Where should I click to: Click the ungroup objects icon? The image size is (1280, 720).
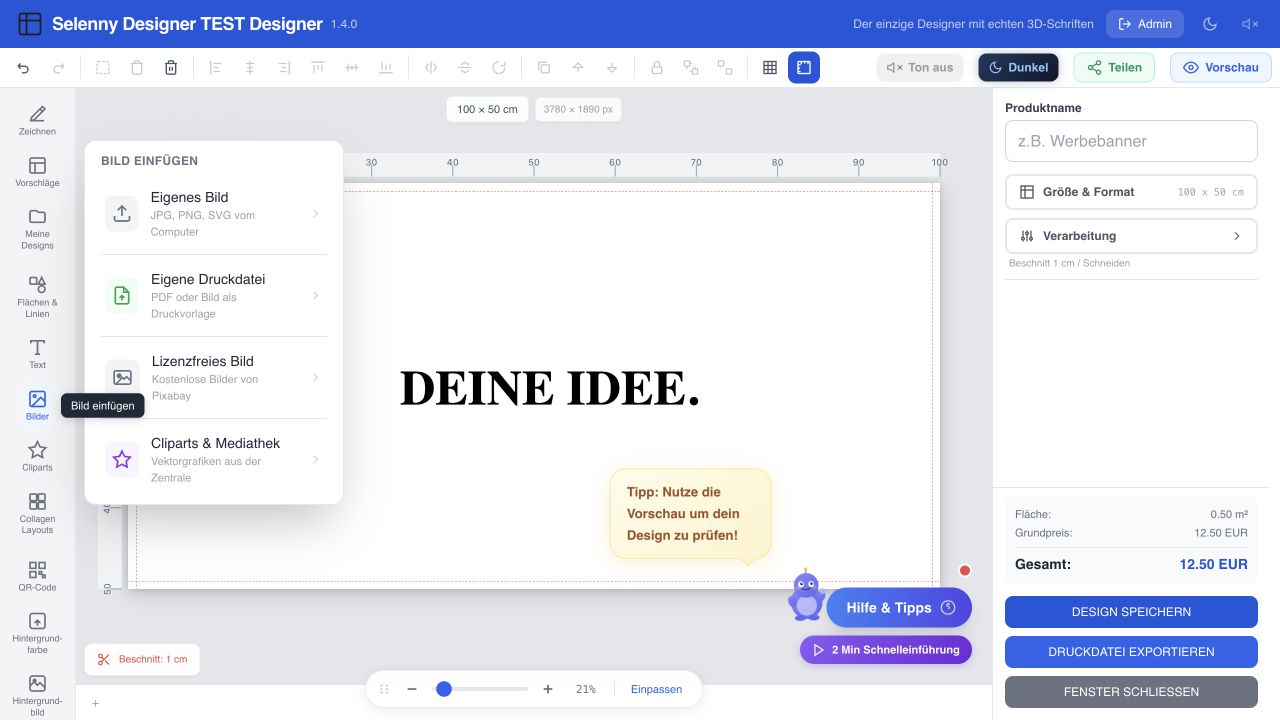[725, 68]
